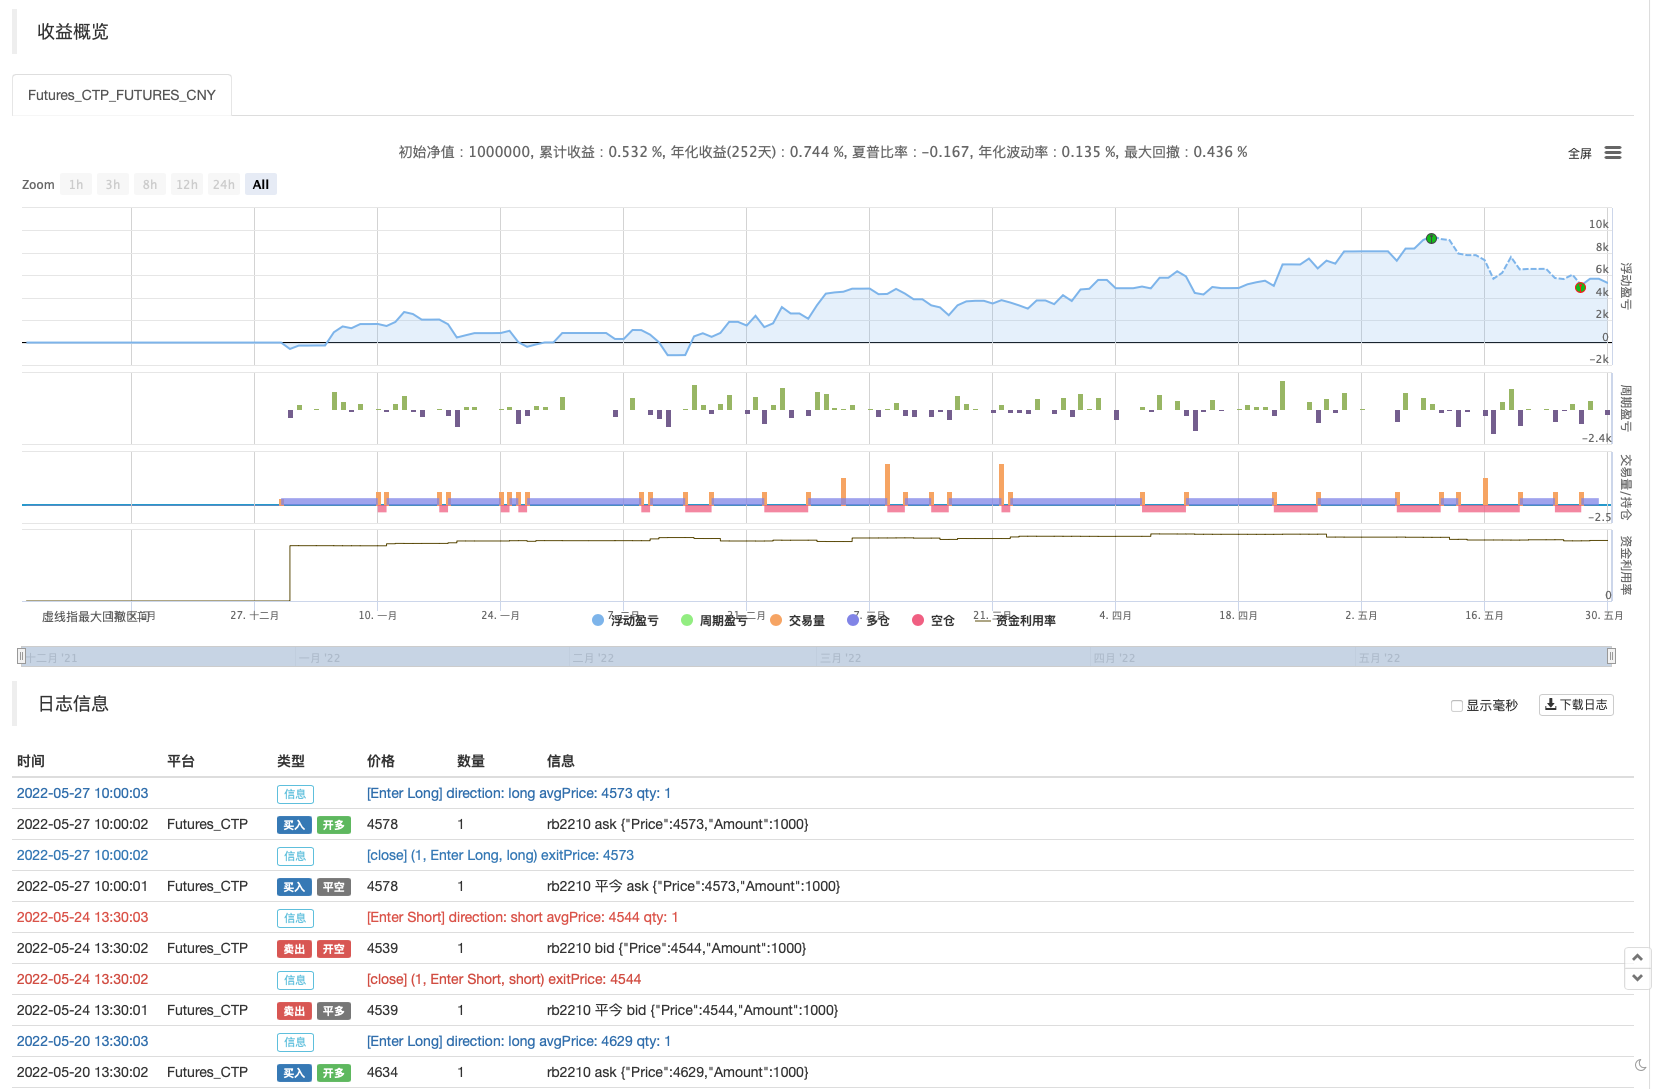Open the chart hamburger export menu
The width and height of the screenshot is (1655, 1089).
click(1612, 153)
